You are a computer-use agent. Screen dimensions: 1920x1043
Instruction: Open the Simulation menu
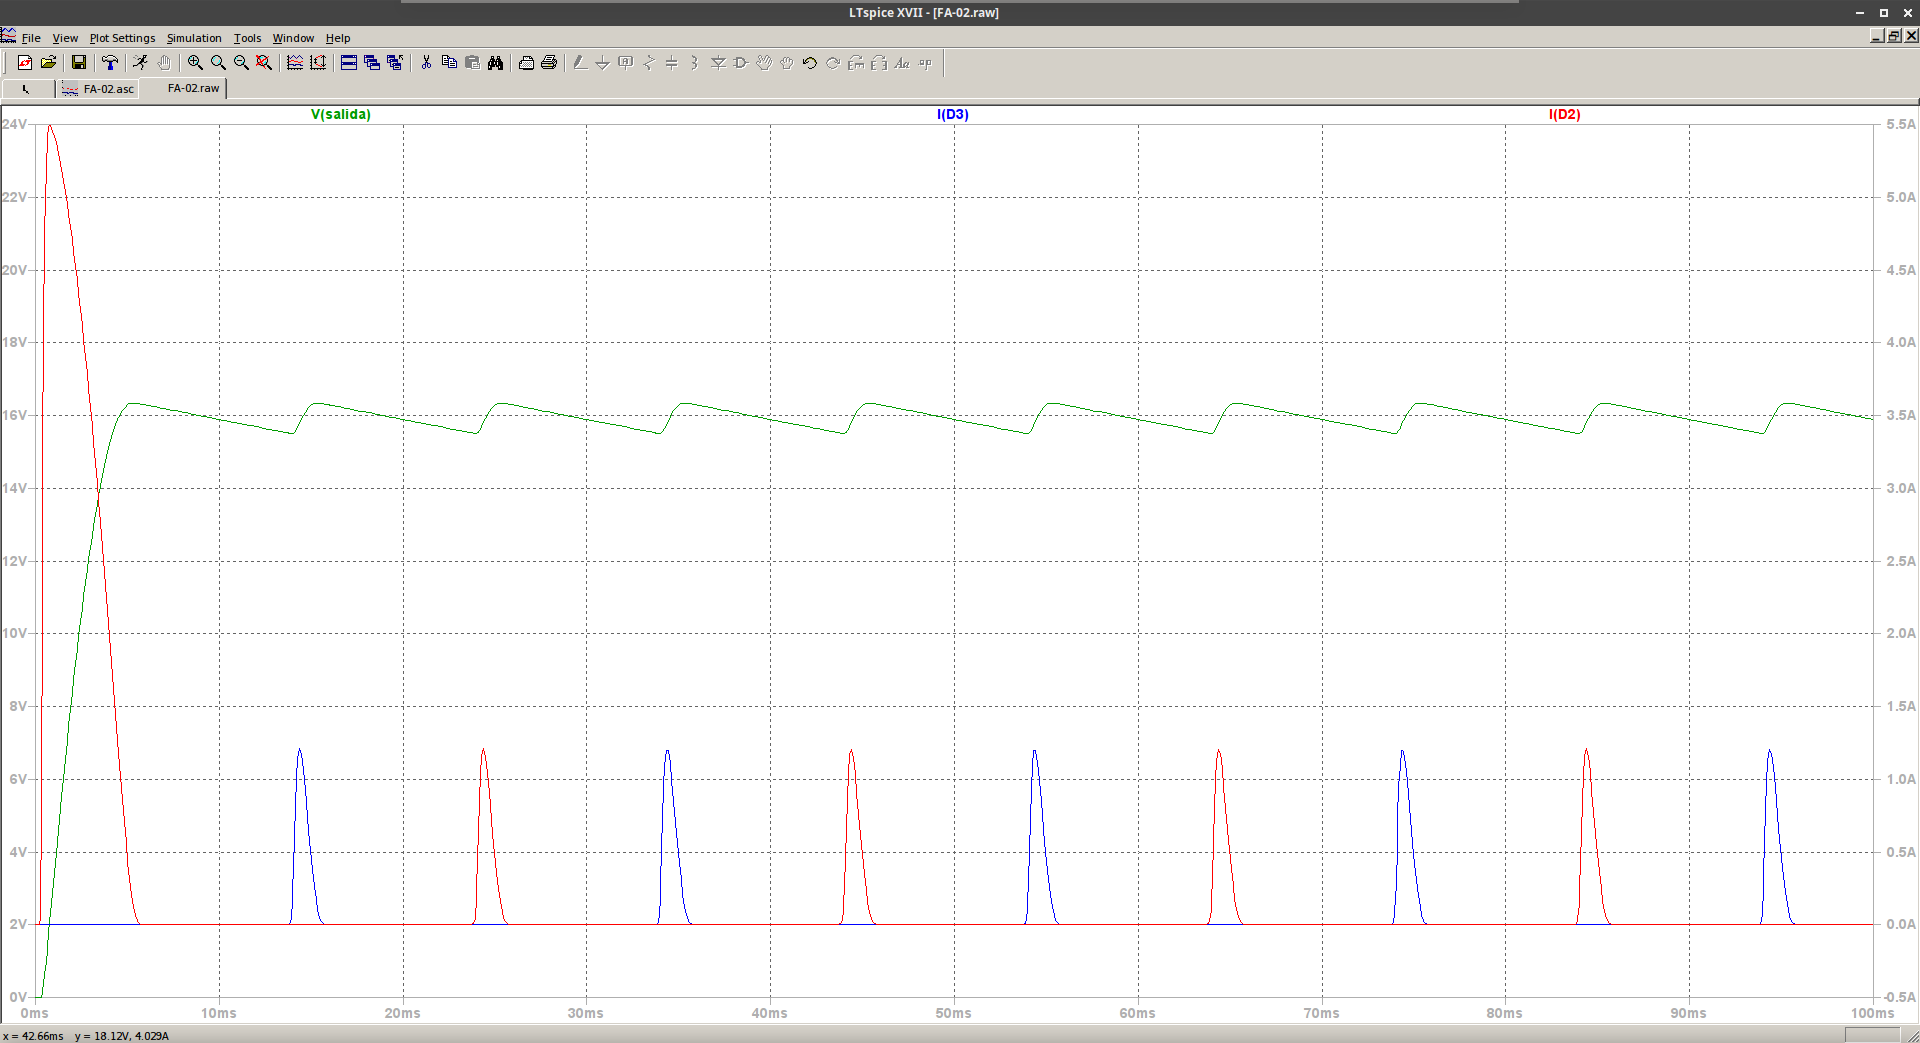194,38
